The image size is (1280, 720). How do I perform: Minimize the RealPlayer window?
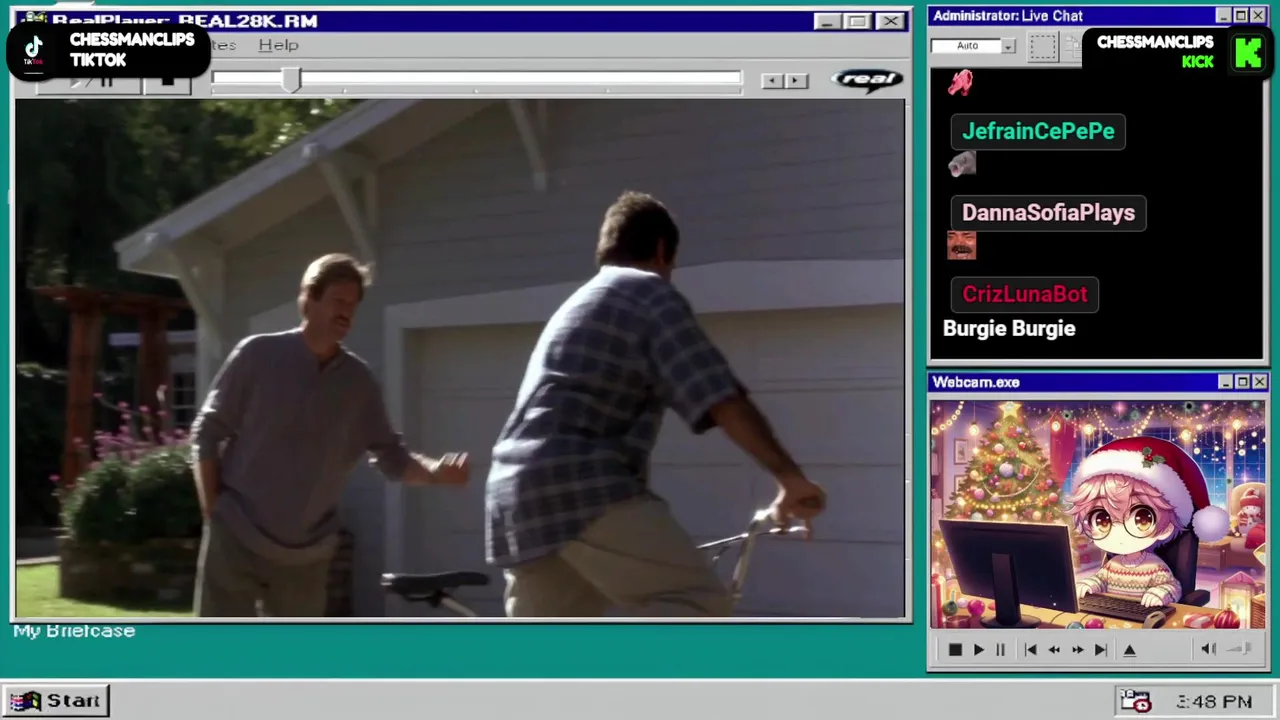pos(826,21)
